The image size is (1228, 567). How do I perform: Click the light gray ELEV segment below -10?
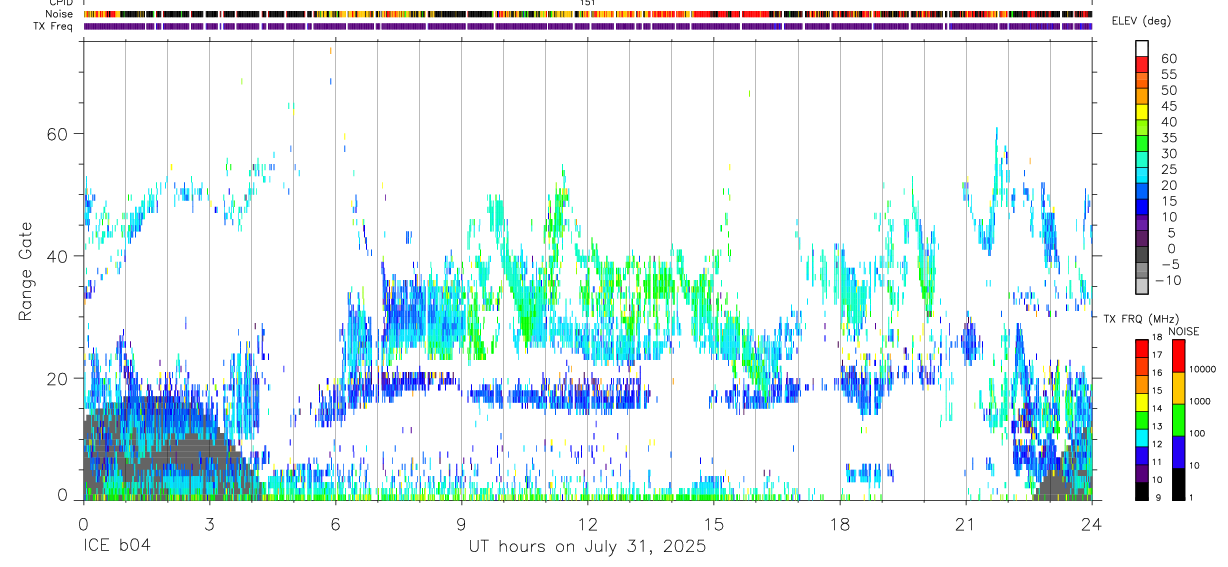coord(1142,288)
